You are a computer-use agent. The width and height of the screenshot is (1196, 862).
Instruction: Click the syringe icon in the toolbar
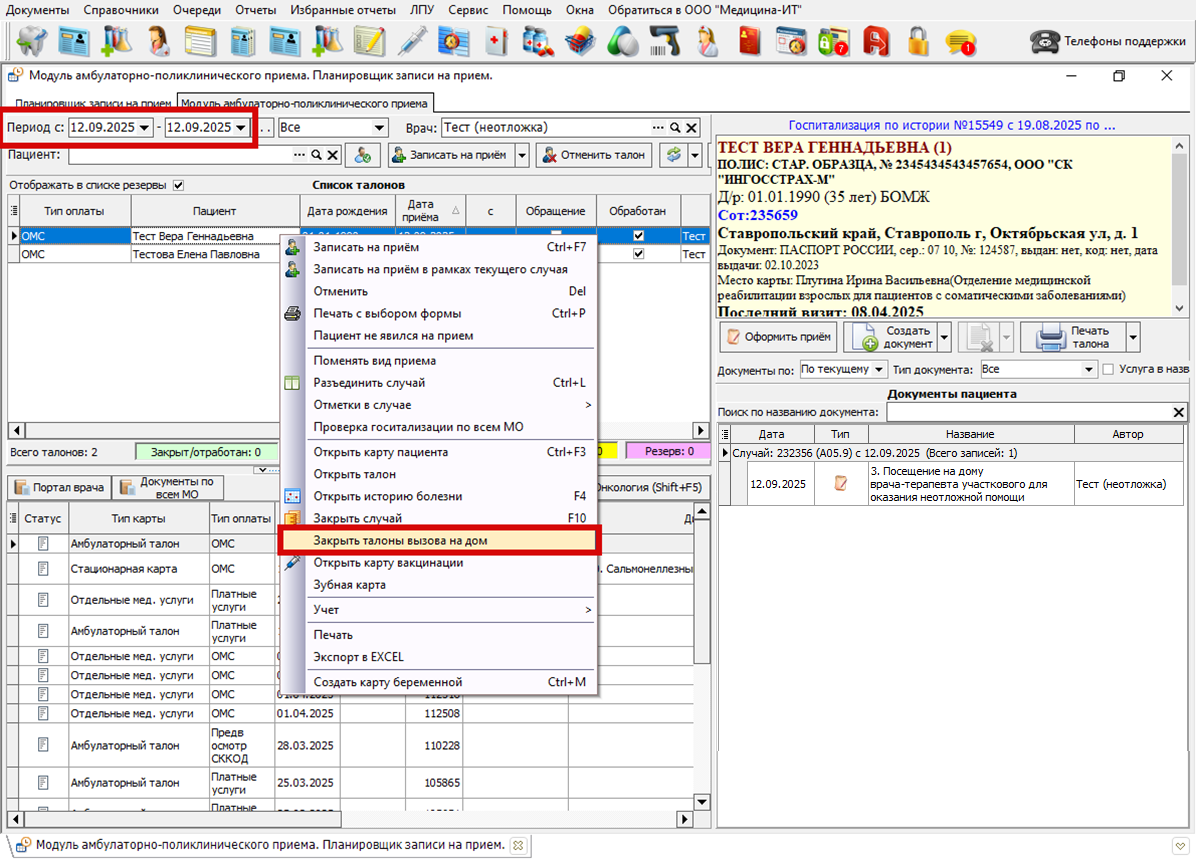tap(412, 41)
